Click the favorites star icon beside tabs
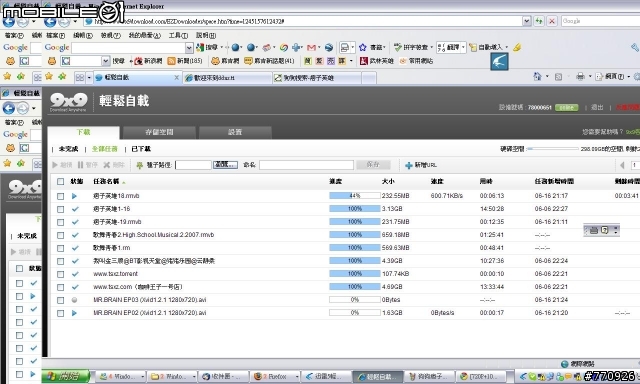The width and height of the screenshot is (640, 384). (x=49, y=76)
